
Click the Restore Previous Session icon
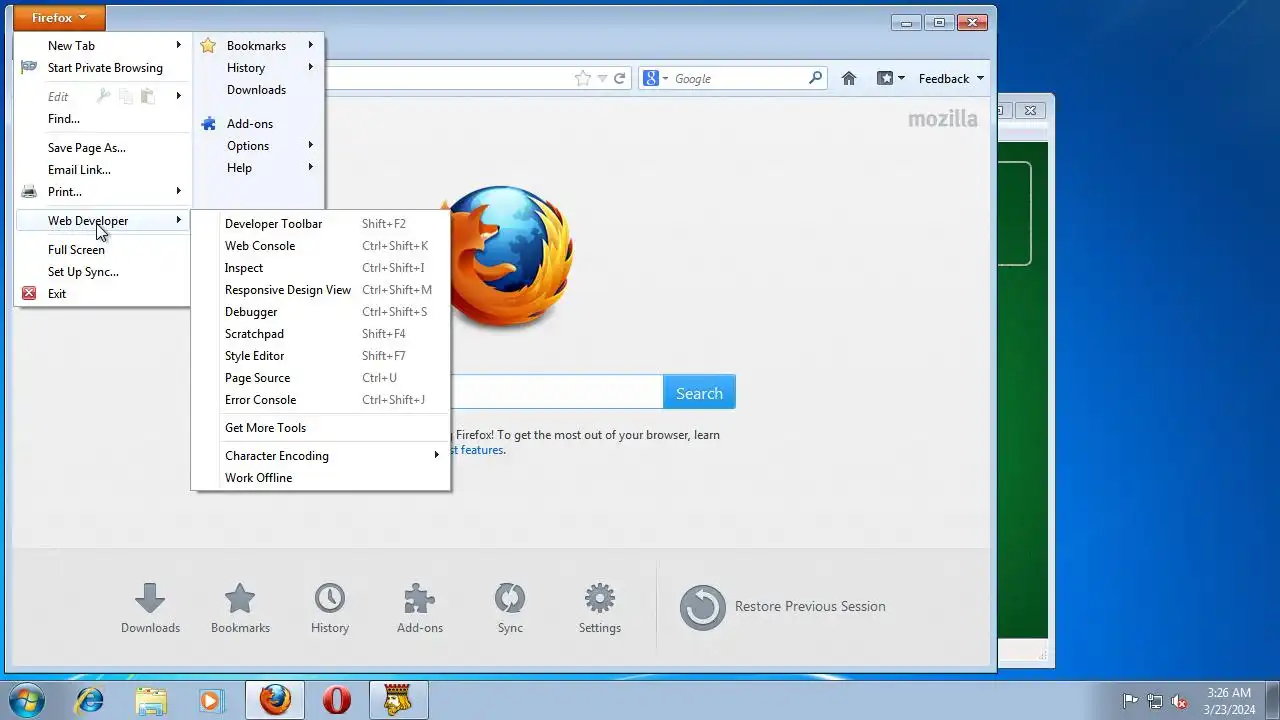click(x=703, y=607)
